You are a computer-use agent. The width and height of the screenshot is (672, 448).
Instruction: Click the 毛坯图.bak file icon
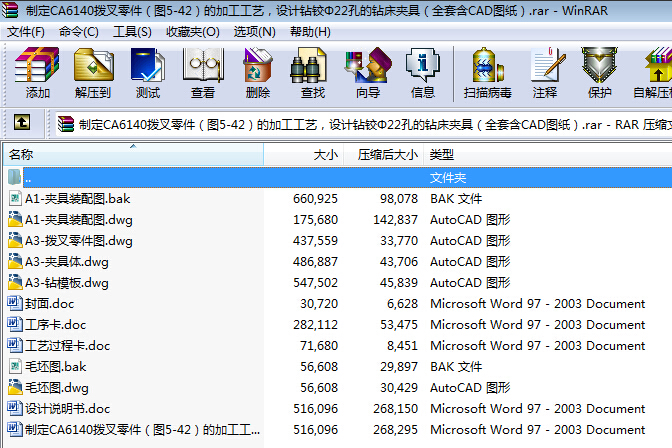tap(15, 366)
